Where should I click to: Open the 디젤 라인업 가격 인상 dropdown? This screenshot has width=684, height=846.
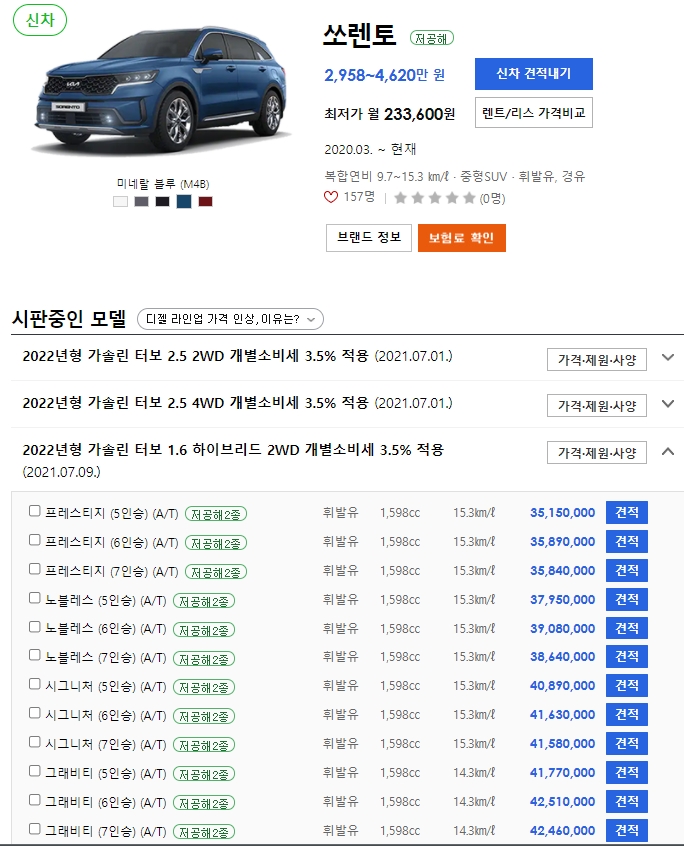click(x=230, y=319)
